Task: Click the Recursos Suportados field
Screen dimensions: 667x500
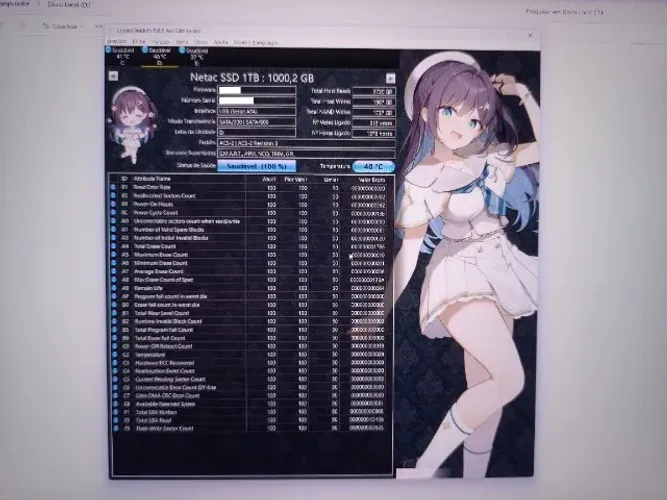Action: click(x=306, y=153)
